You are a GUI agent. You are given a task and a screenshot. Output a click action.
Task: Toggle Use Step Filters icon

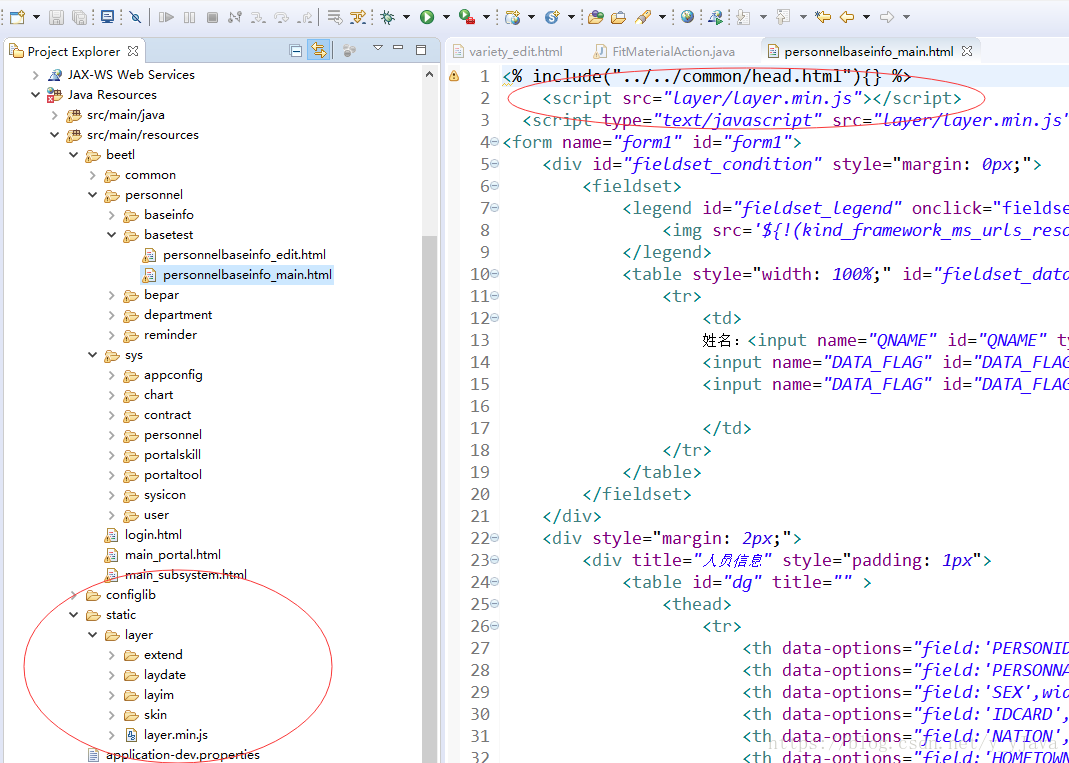(358, 16)
